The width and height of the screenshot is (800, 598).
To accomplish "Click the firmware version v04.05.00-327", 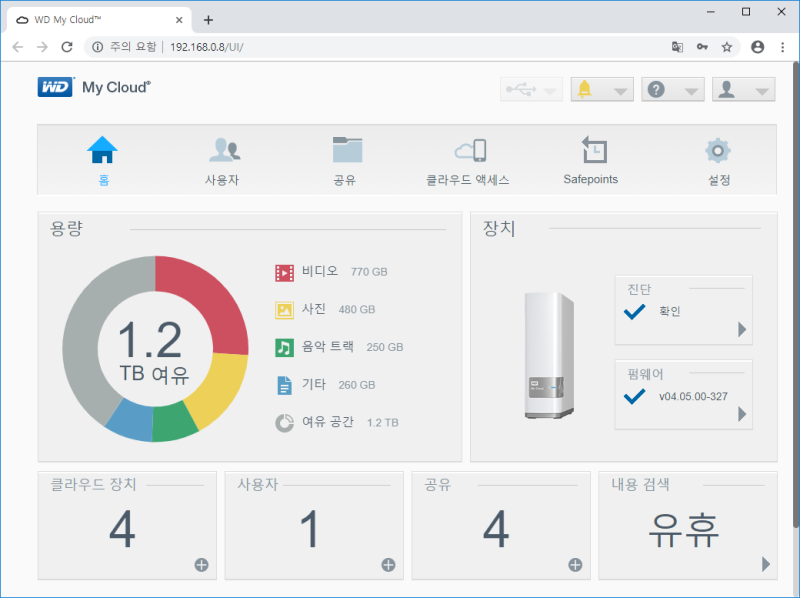I will pyautogui.click(x=693, y=396).
